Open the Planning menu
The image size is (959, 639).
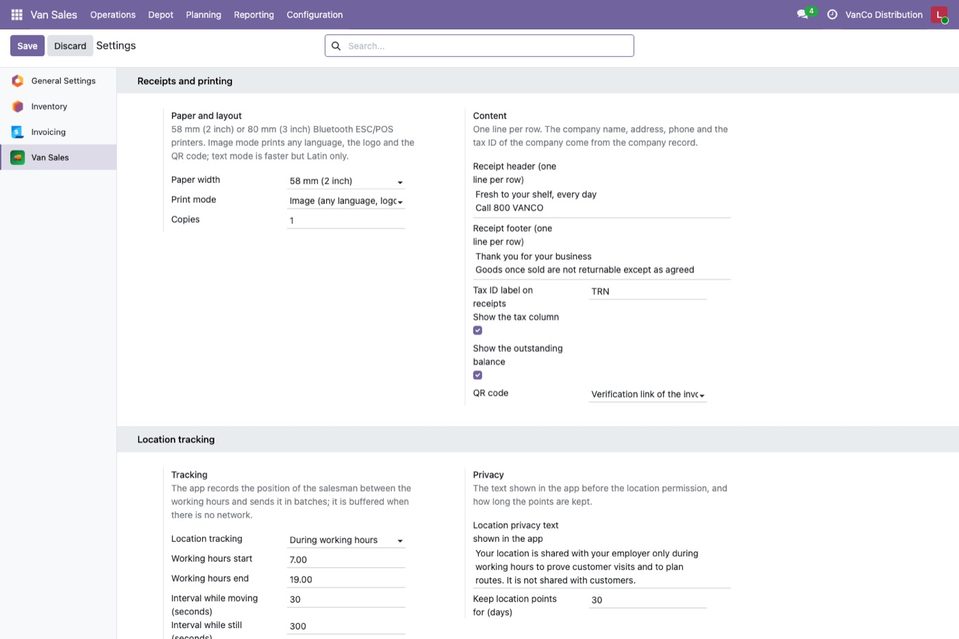204,15
